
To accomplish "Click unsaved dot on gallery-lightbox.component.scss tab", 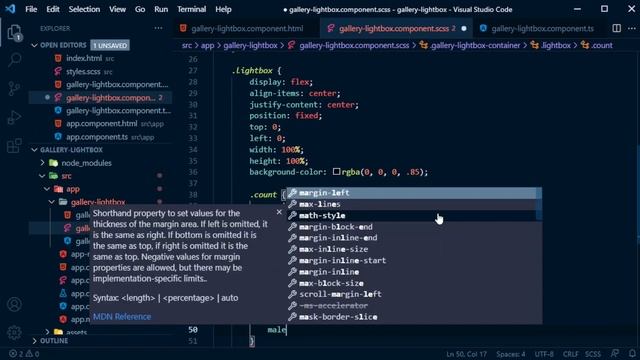I will 464,29.
